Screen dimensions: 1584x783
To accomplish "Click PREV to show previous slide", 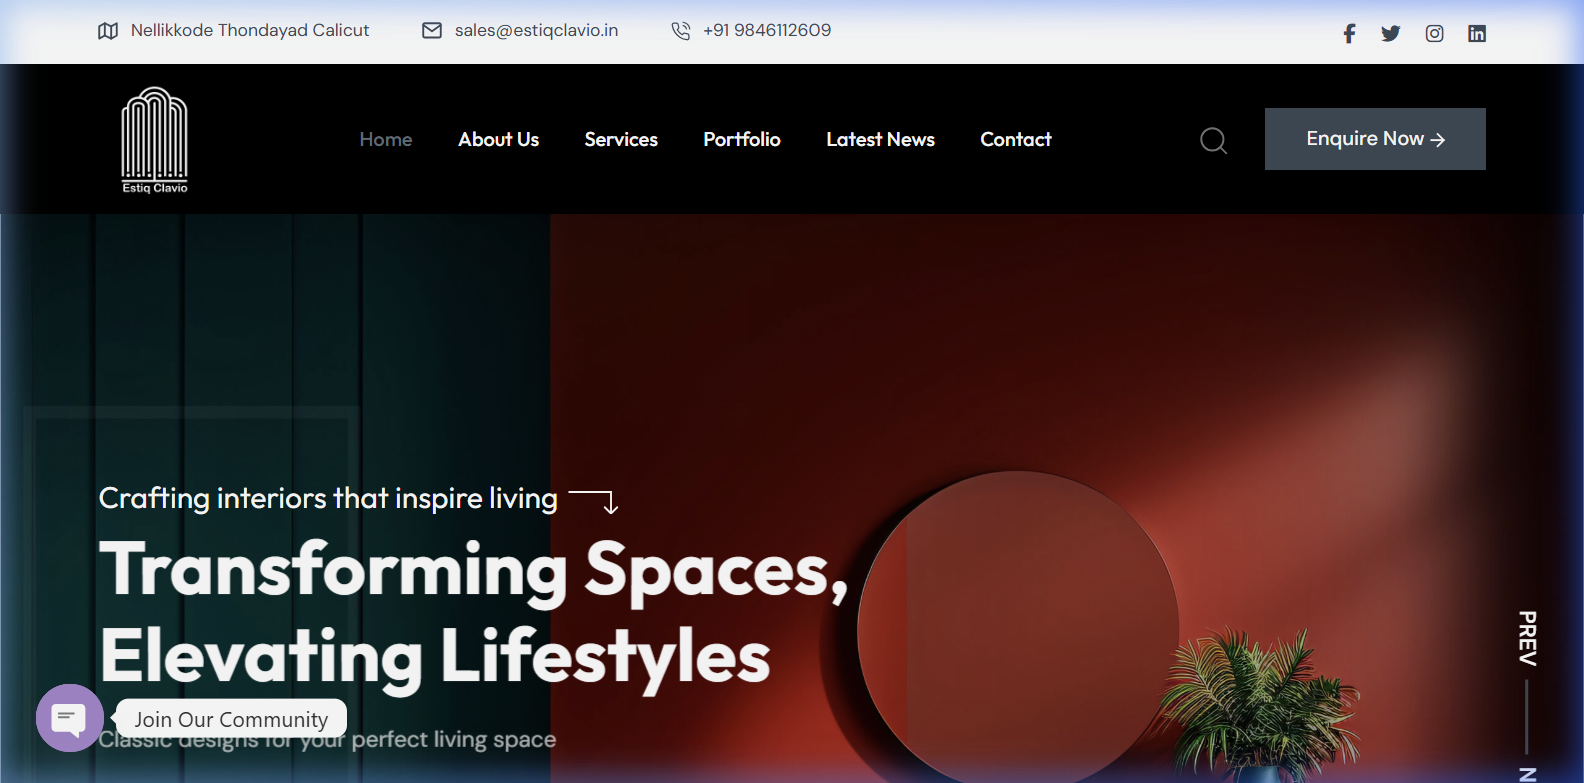I will [1527, 638].
